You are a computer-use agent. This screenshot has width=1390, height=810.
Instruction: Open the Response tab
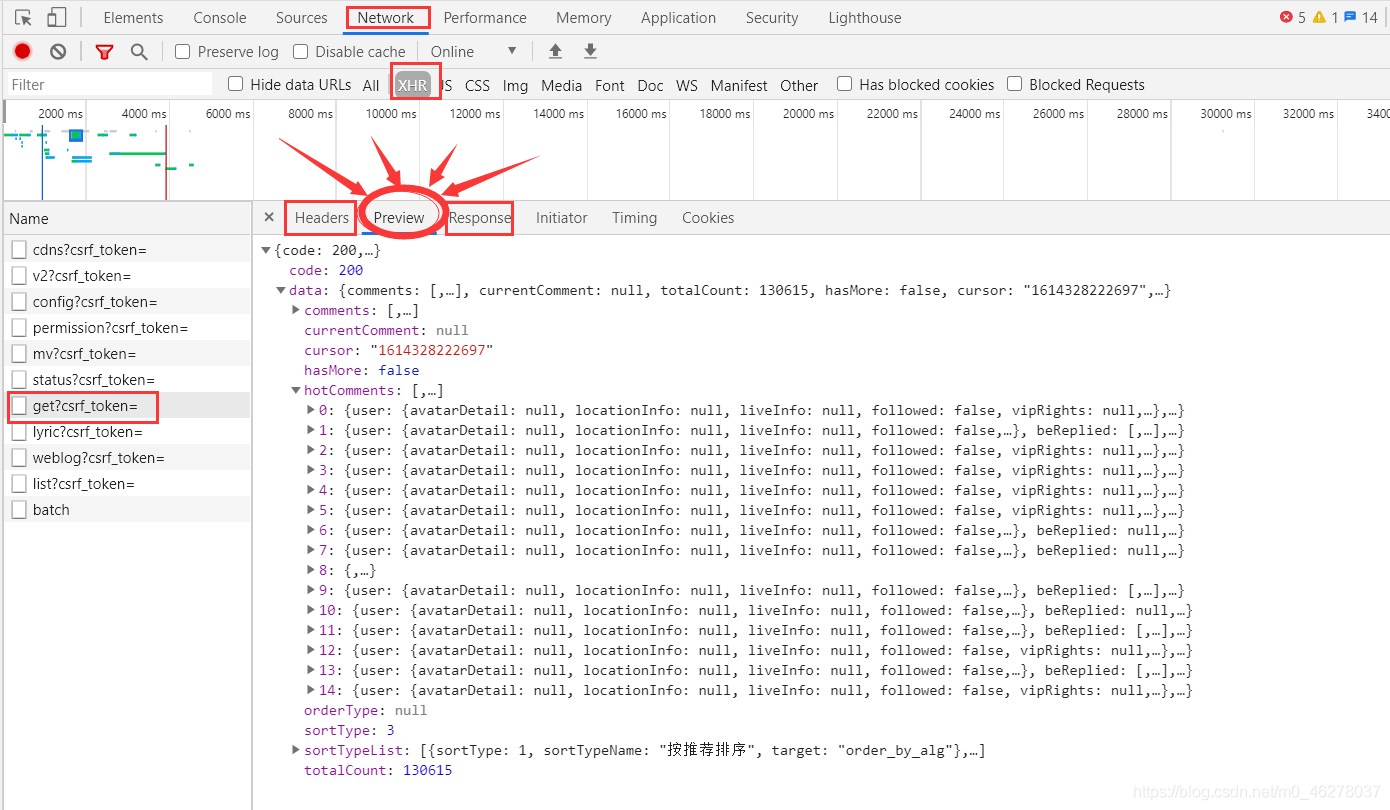[480, 217]
